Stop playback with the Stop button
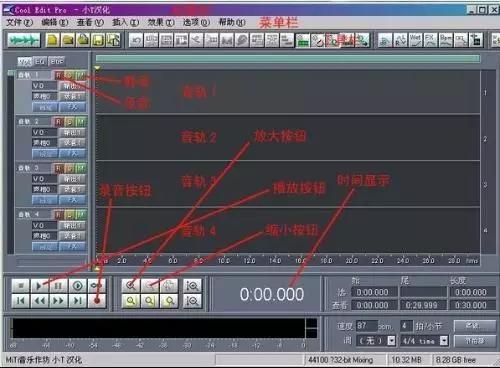 pos(20,286)
